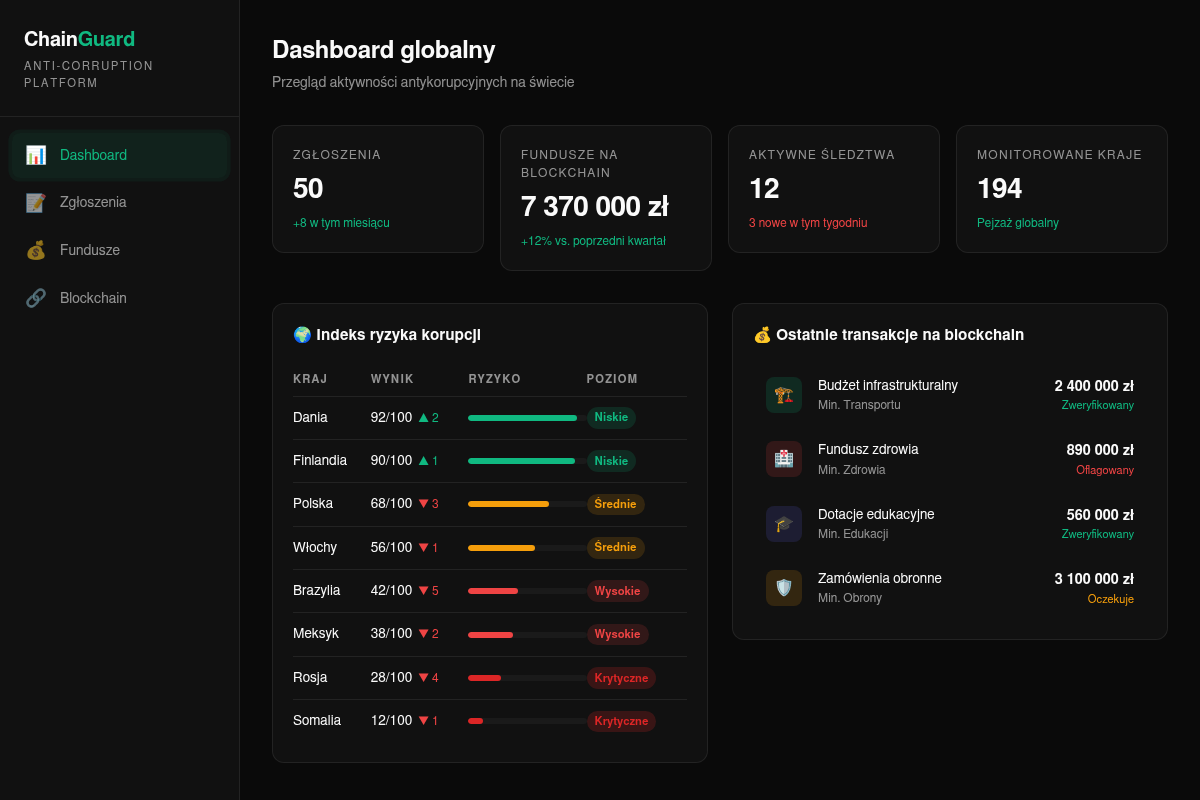Click the construction icon for Budżet infrastrukturalny
The height and width of the screenshot is (800, 1200).
pyautogui.click(x=784, y=395)
